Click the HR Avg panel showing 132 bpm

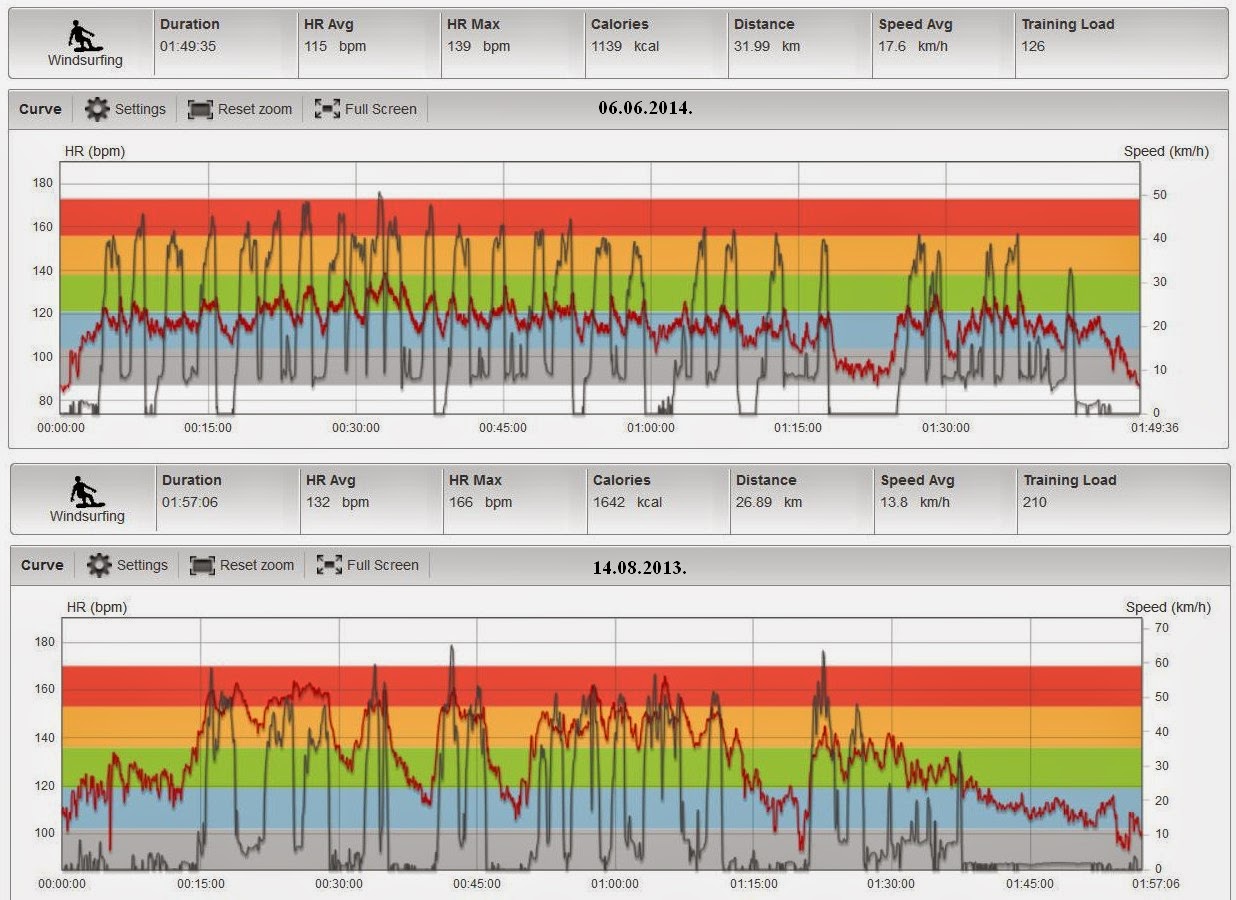[330, 490]
